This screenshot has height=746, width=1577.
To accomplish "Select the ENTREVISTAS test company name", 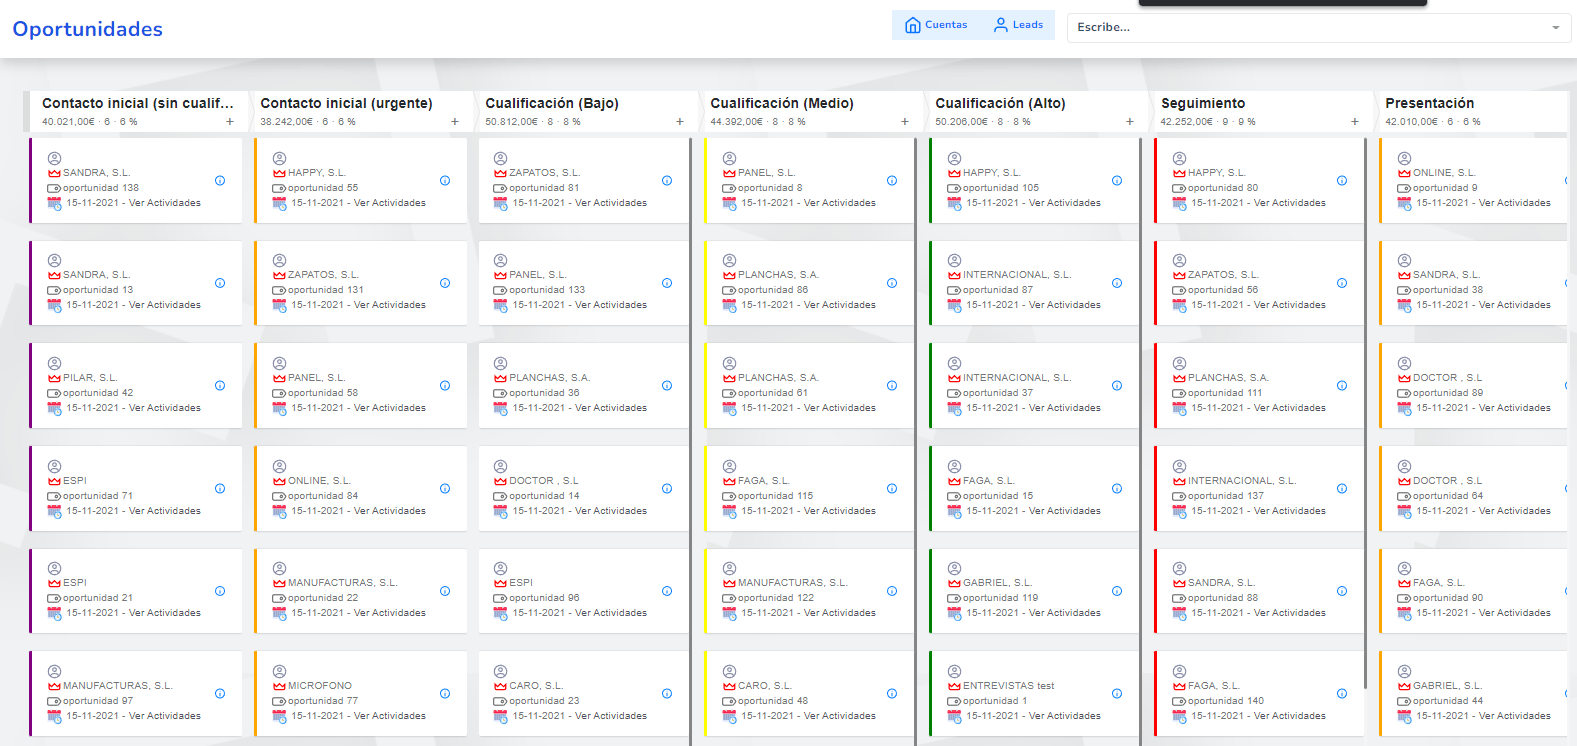I will click(1008, 686).
